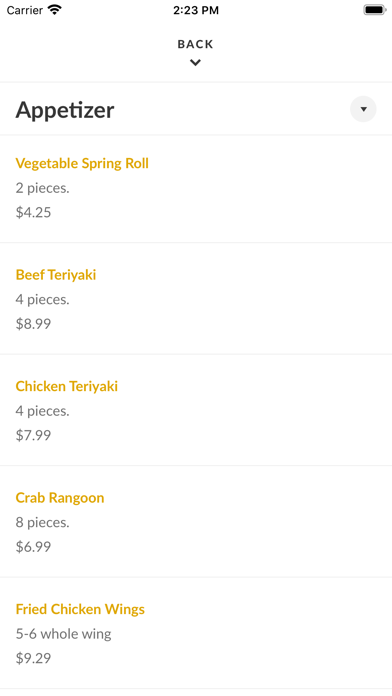Tap the 2 pieces description text
Screen dimensions: 392x696
tap(43, 188)
